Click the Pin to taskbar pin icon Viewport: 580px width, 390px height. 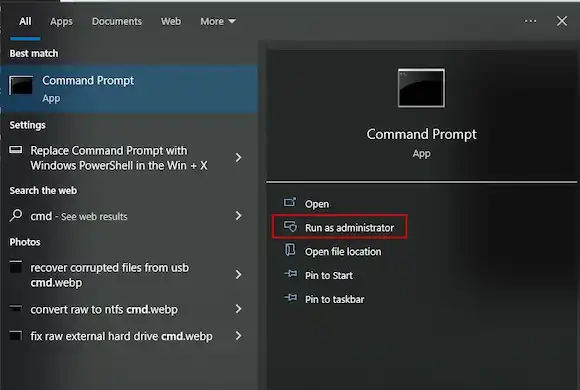click(290, 297)
